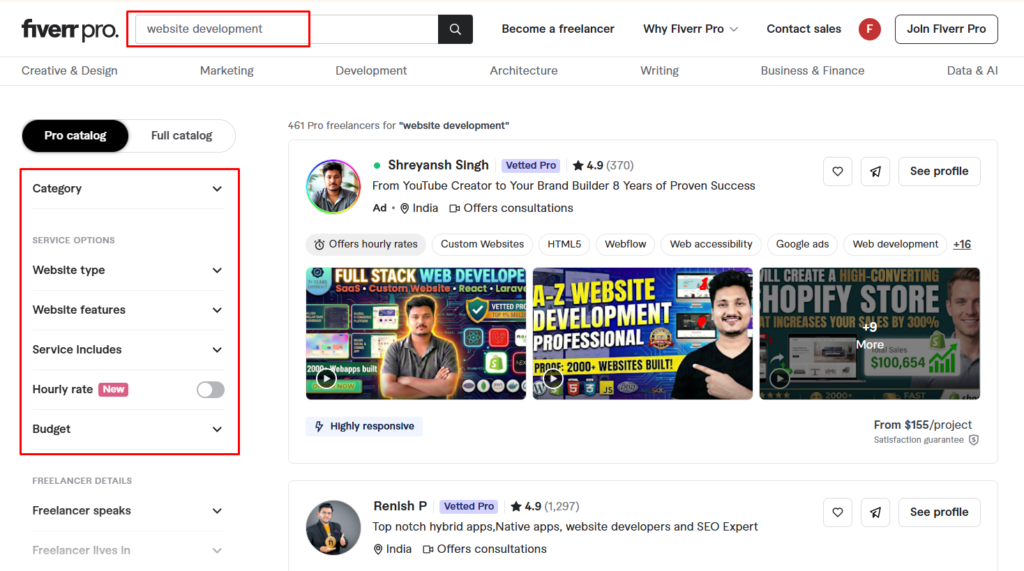Expand the Category filter

tap(127, 189)
